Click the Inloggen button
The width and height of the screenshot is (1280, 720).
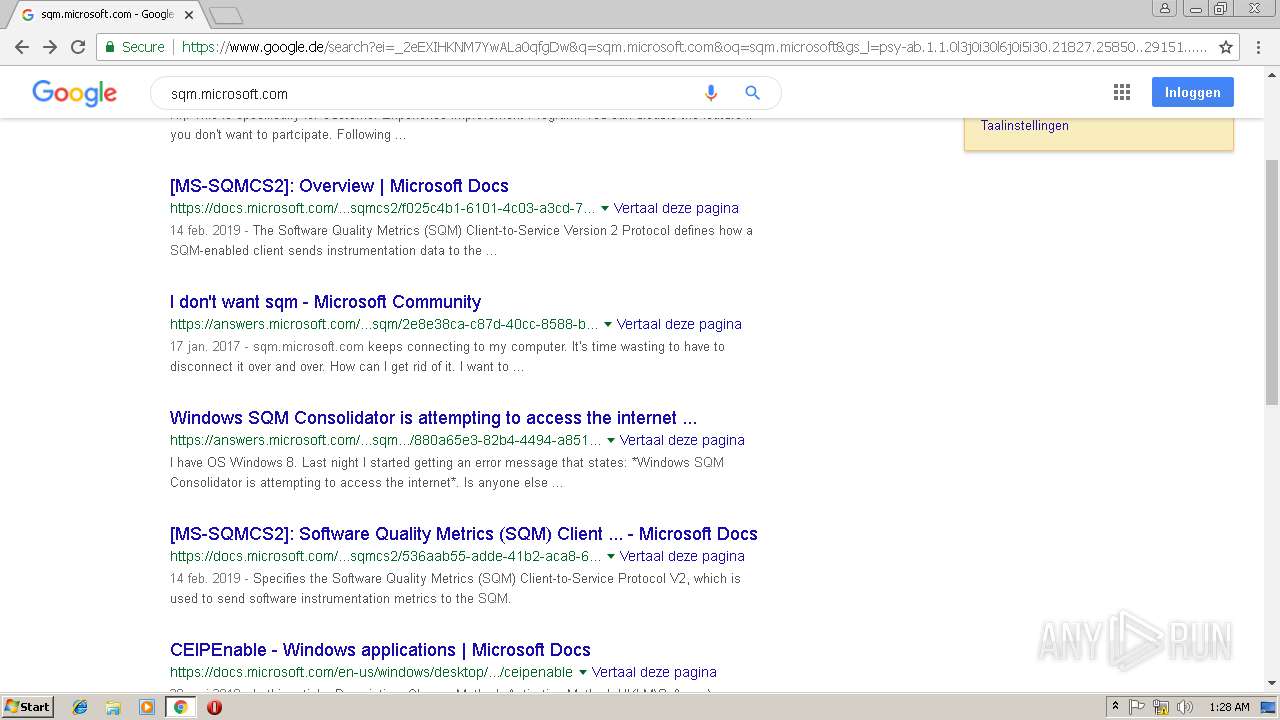tap(1192, 92)
